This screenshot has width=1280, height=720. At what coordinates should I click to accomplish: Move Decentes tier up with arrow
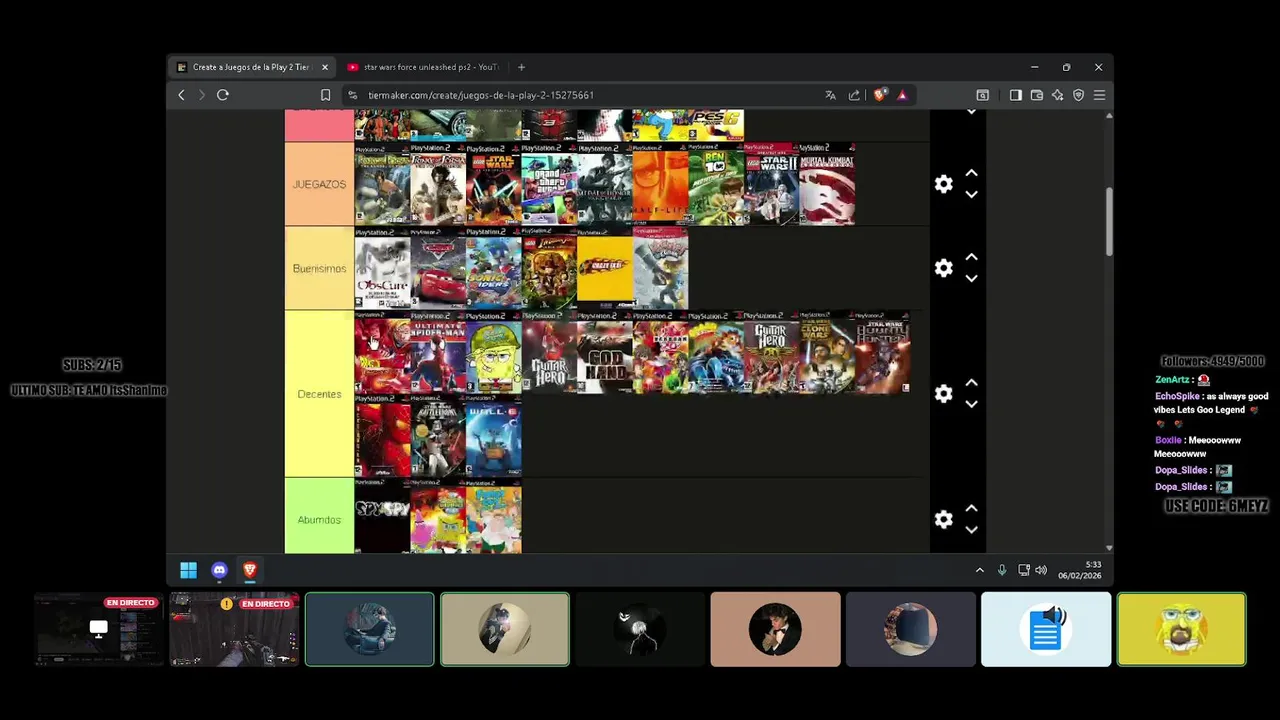(x=971, y=383)
